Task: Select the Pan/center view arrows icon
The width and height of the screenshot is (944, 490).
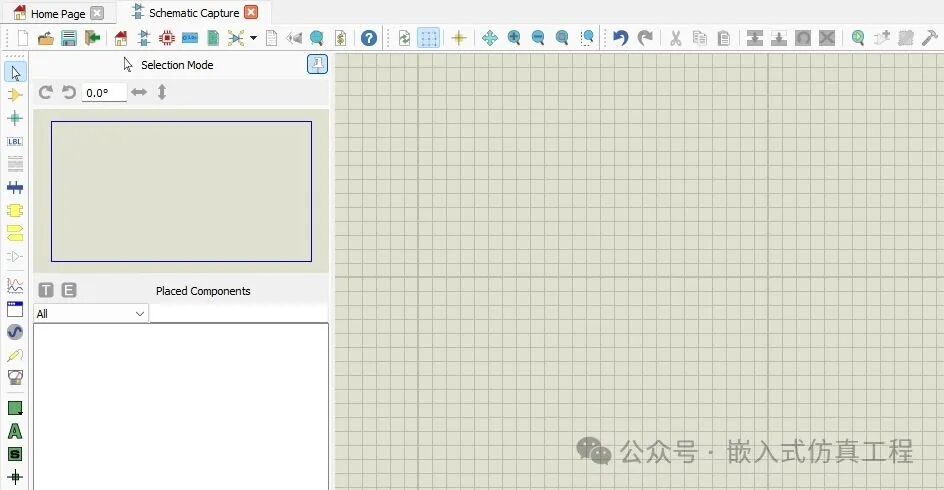Action: tap(490, 39)
